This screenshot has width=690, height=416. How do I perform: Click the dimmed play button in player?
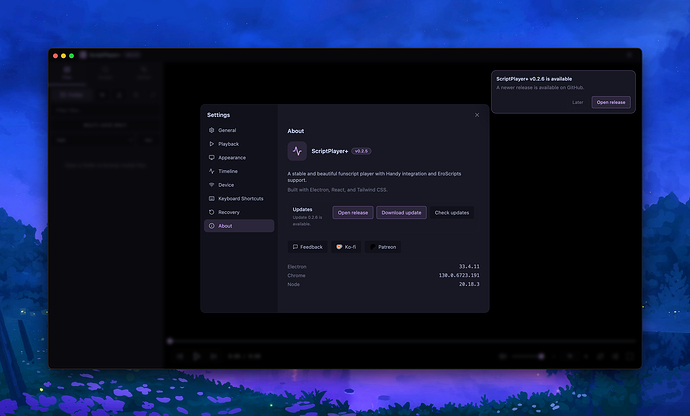(197, 356)
